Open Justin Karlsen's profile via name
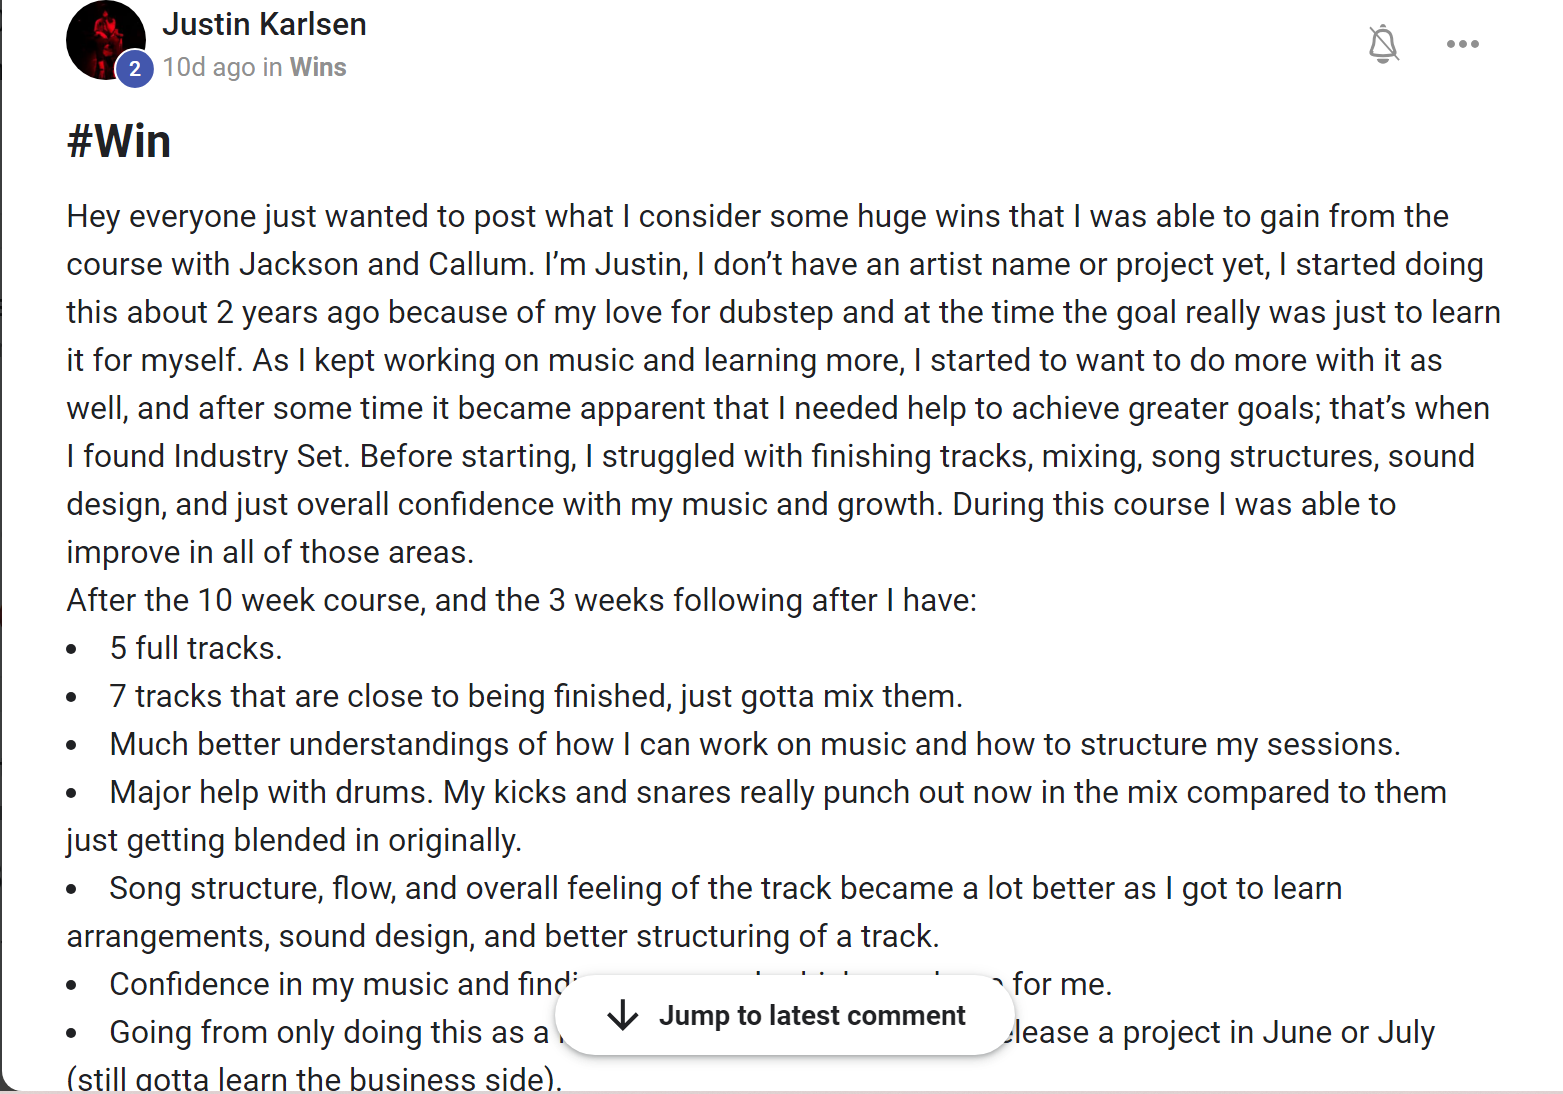 coord(264,24)
